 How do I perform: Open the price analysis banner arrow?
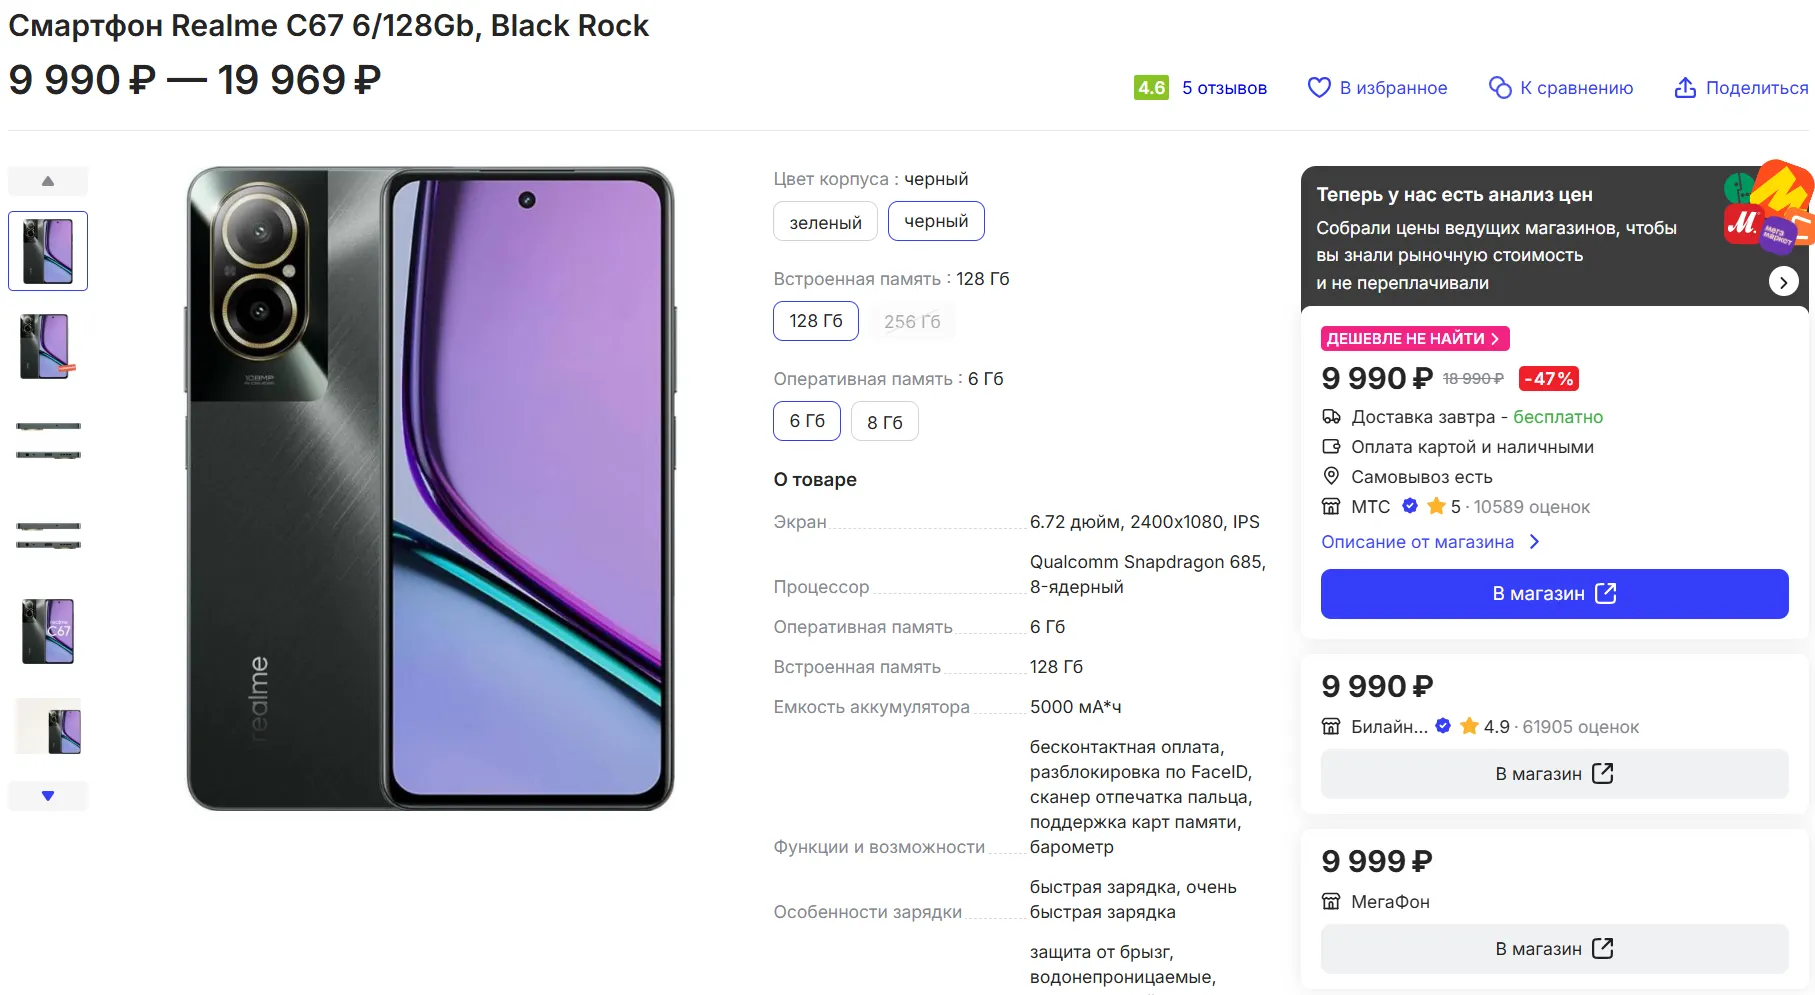point(1783,282)
